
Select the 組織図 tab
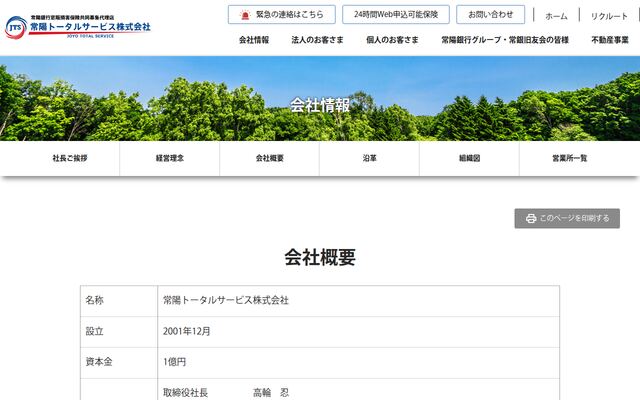pyautogui.click(x=469, y=158)
